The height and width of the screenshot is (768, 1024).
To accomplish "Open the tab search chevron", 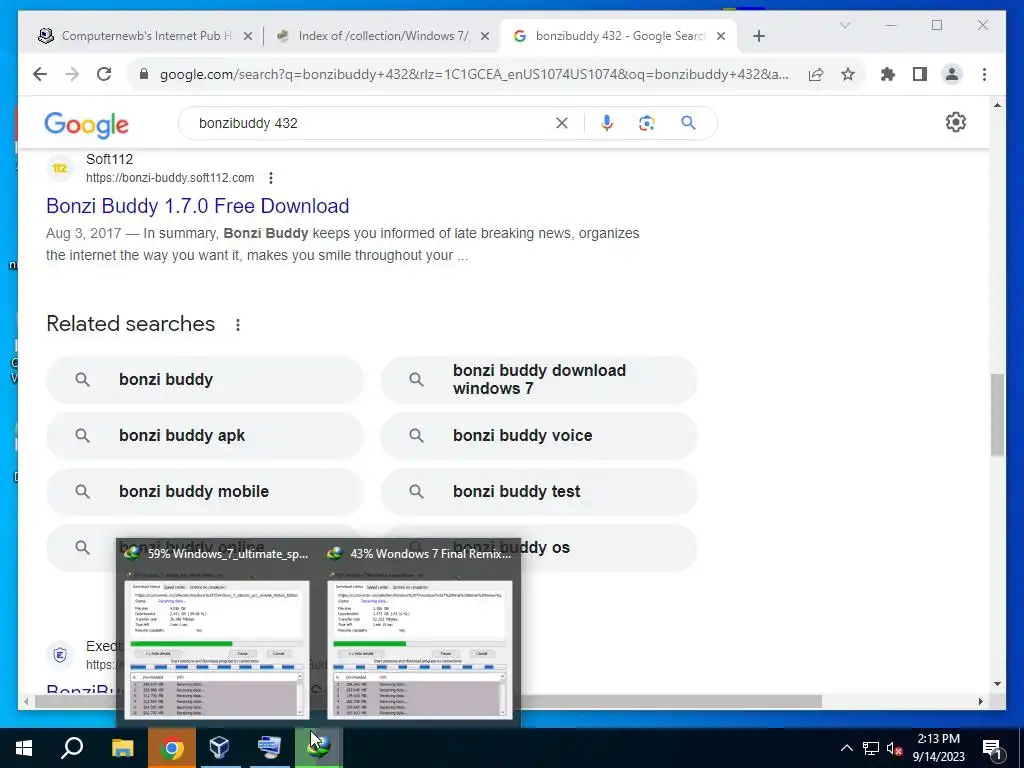I will click(844, 25).
